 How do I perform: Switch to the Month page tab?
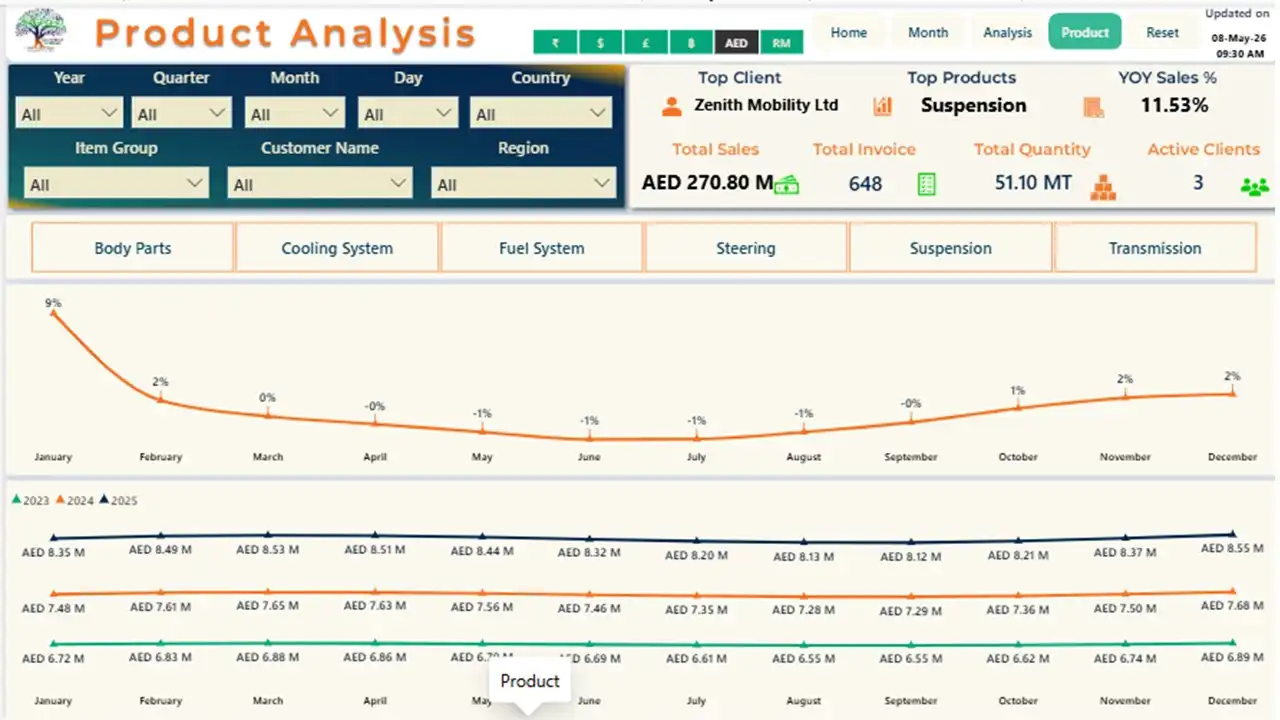[x=928, y=32]
